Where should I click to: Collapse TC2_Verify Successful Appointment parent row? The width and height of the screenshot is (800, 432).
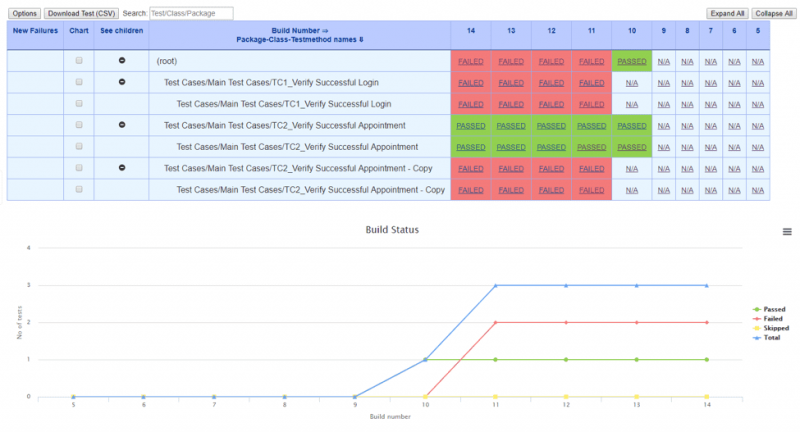click(122, 125)
